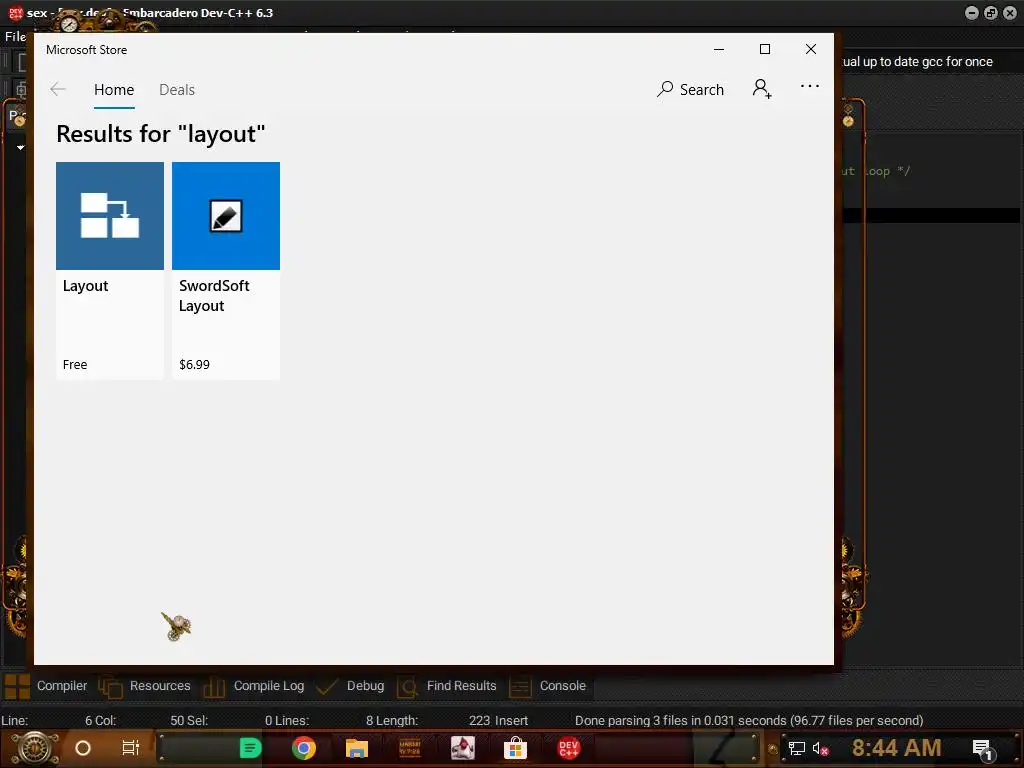The height and width of the screenshot is (768, 1024).
Task: Open the three-dots See more menu
Action: click(810, 86)
